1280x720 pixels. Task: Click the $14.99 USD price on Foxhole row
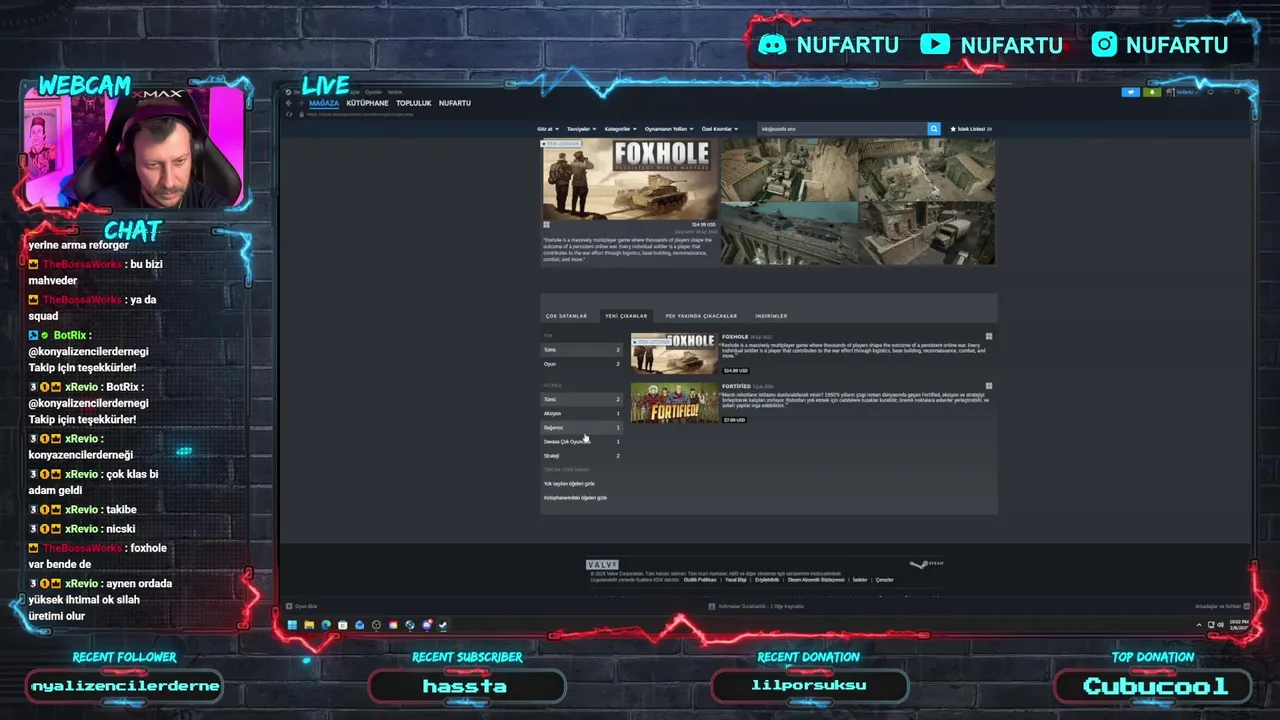pyautogui.click(x=735, y=370)
